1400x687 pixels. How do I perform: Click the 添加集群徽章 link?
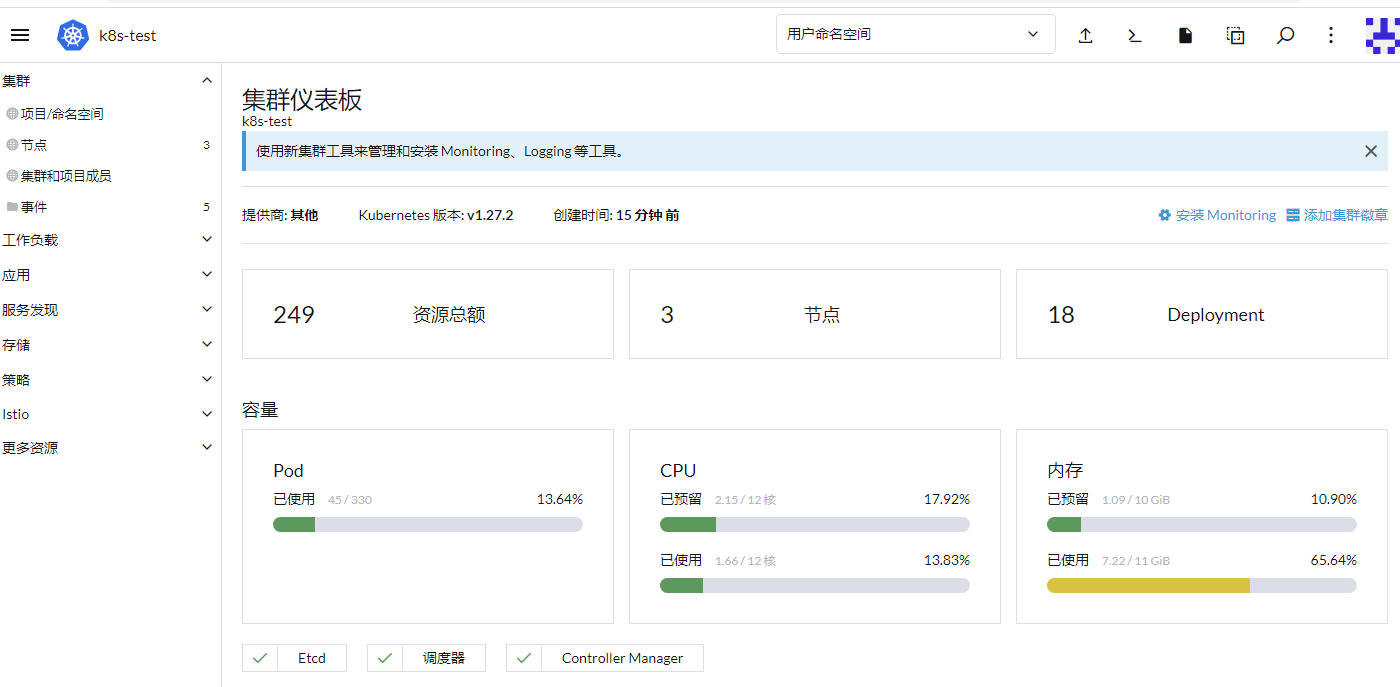coord(1346,215)
